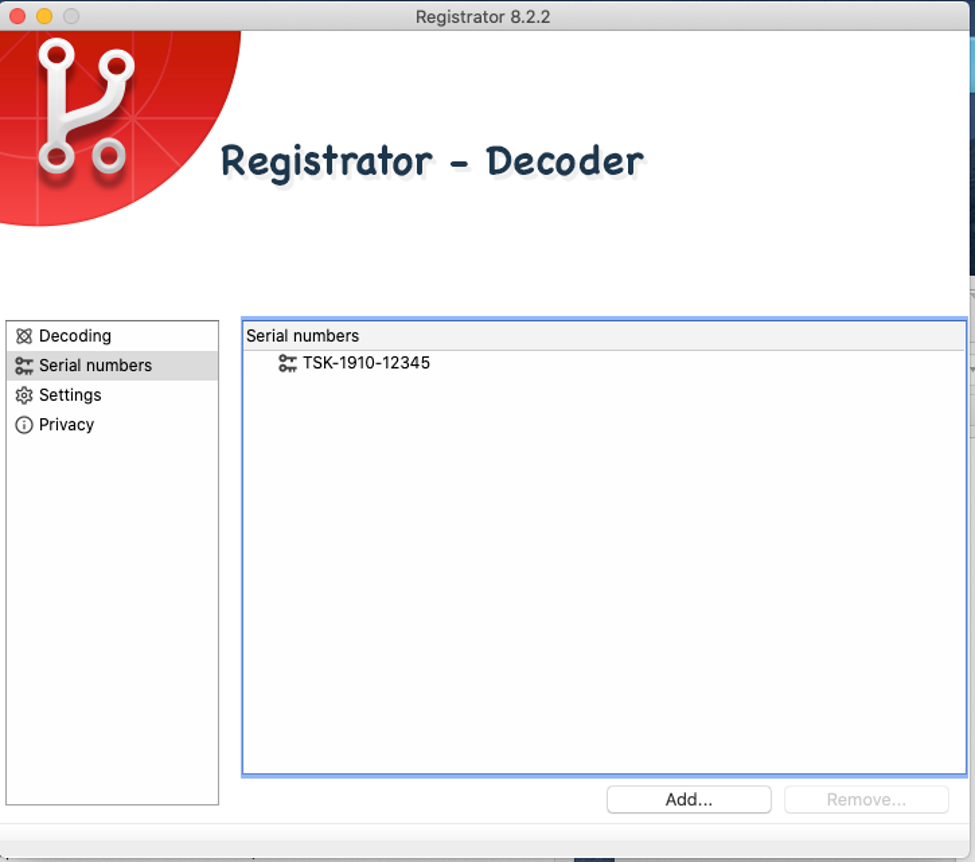Click the Decoding atom icon in sidebar

click(x=24, y=336)
